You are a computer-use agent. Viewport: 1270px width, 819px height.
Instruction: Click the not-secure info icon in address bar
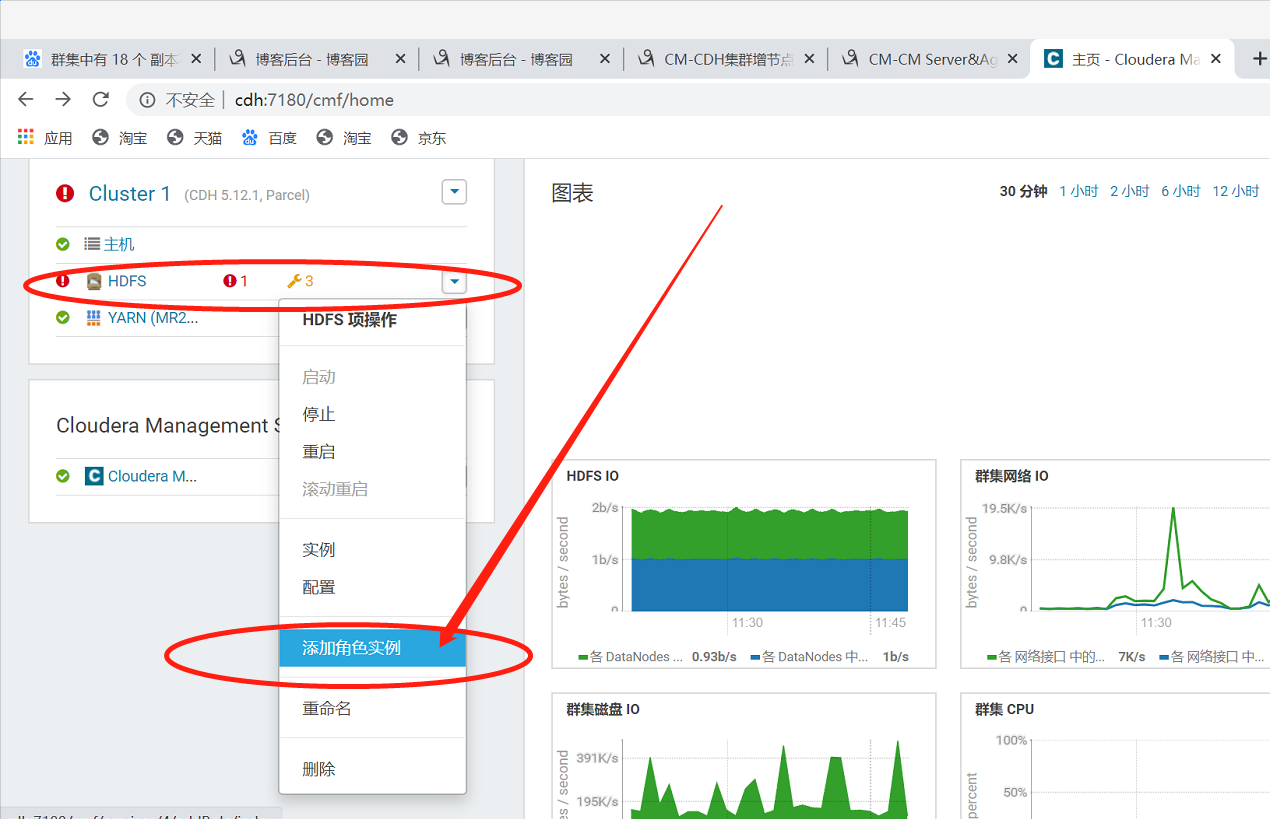(x=148, y=99)
